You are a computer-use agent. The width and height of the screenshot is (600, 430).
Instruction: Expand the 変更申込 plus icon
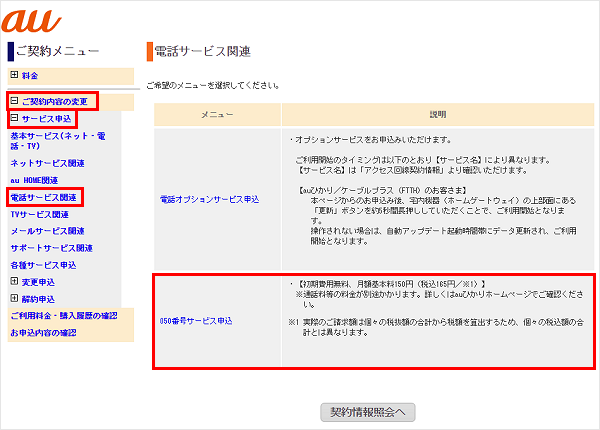(14, 283)
